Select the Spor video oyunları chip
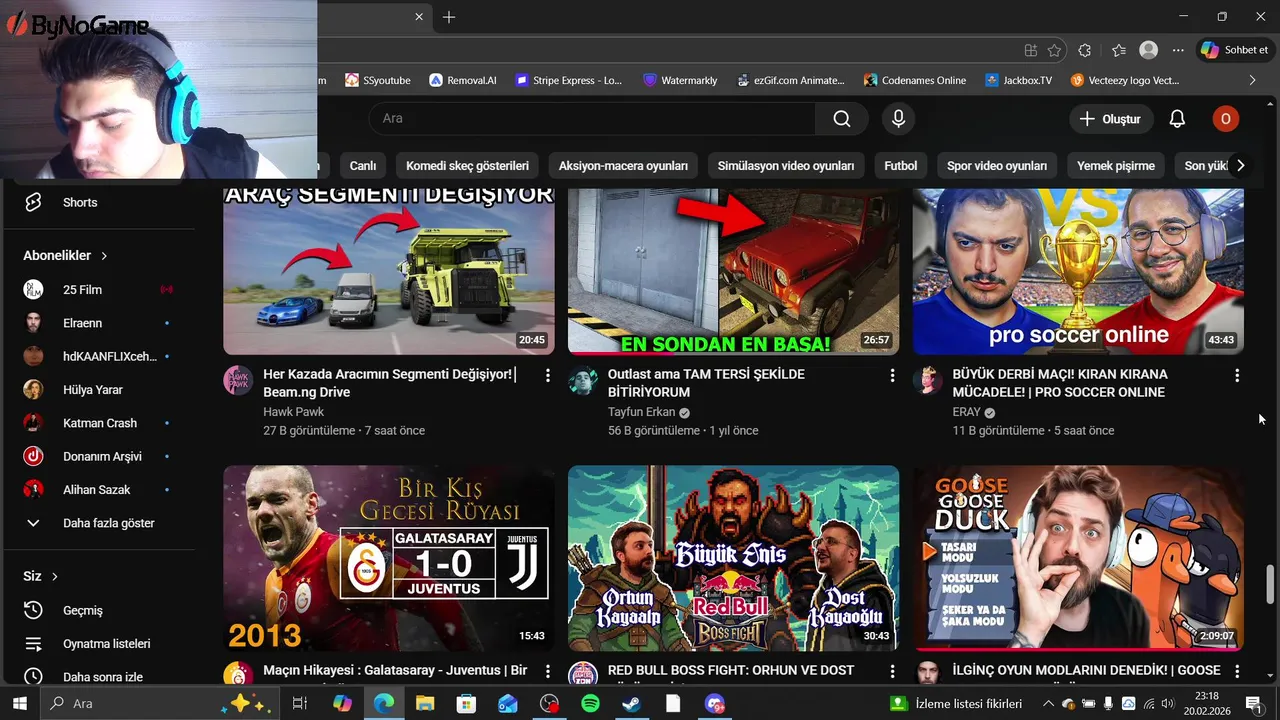The image size is (1280, 720). click(x=997, y=166)
